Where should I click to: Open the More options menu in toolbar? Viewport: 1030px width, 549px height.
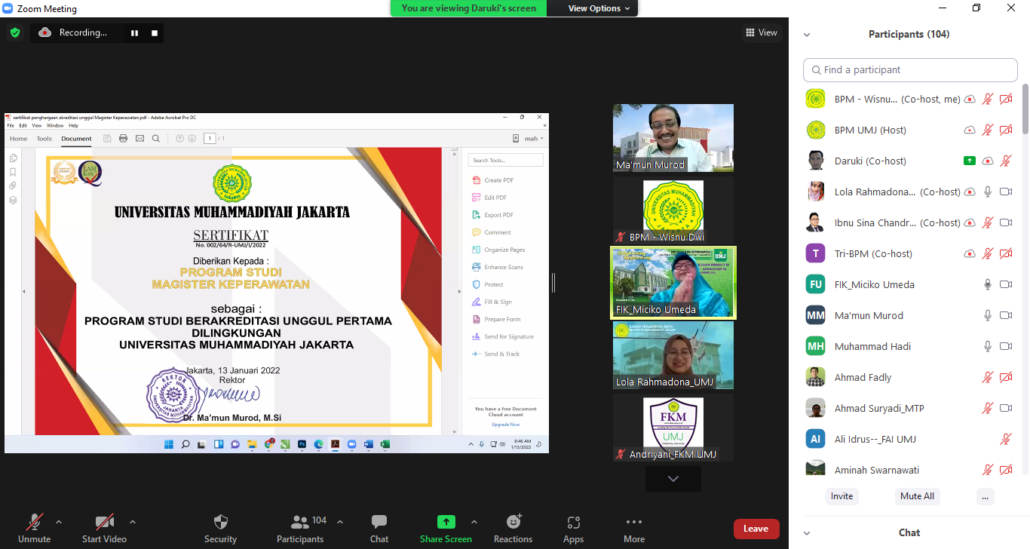(x=634, y=522)
